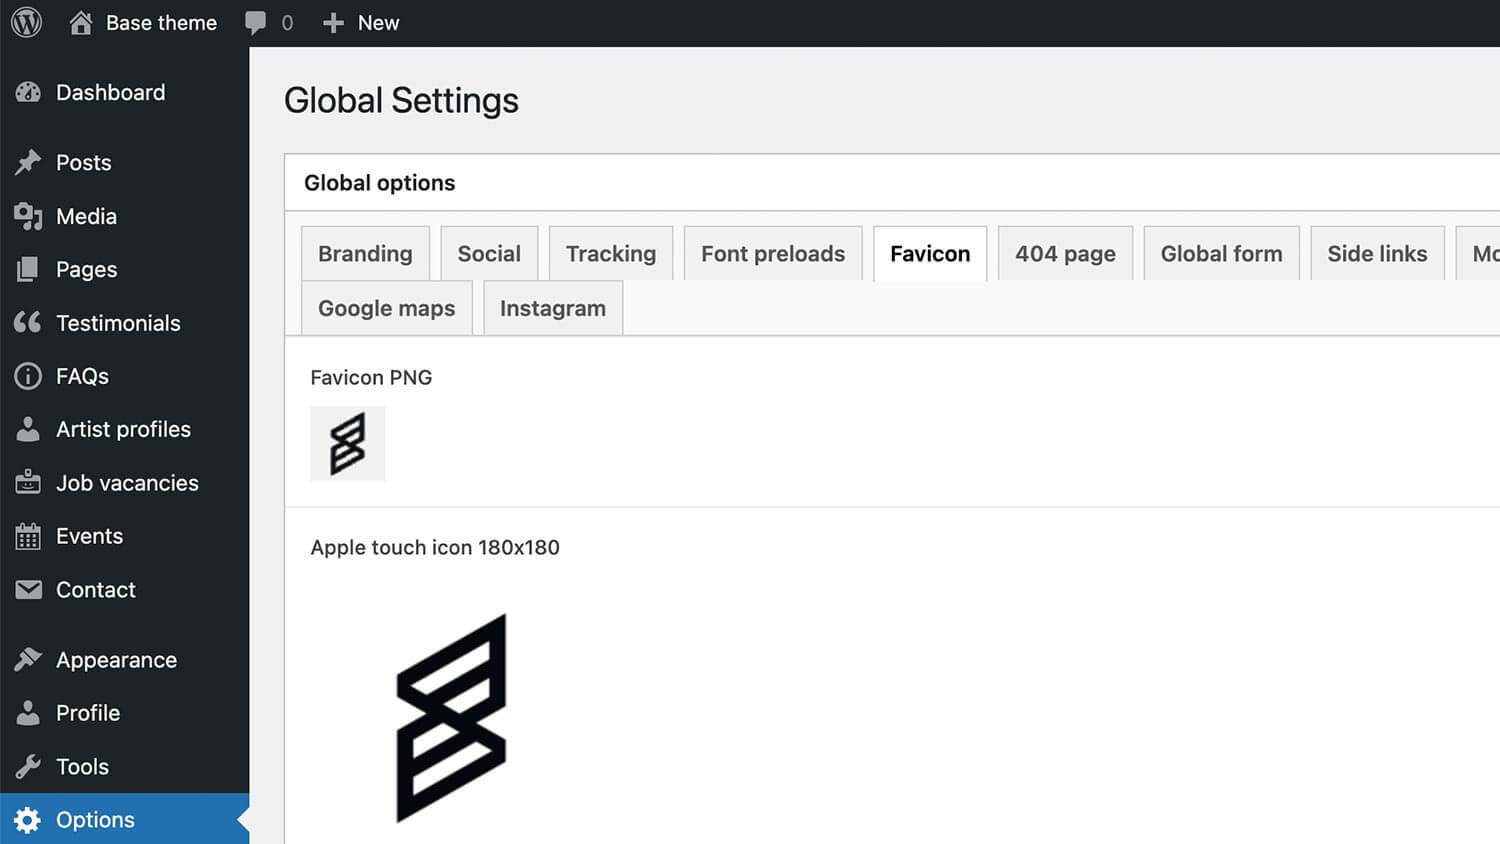Open Media via its camera icon
Image resolution: width=1500 pixels, height=844 pixels.
point(28,216)
